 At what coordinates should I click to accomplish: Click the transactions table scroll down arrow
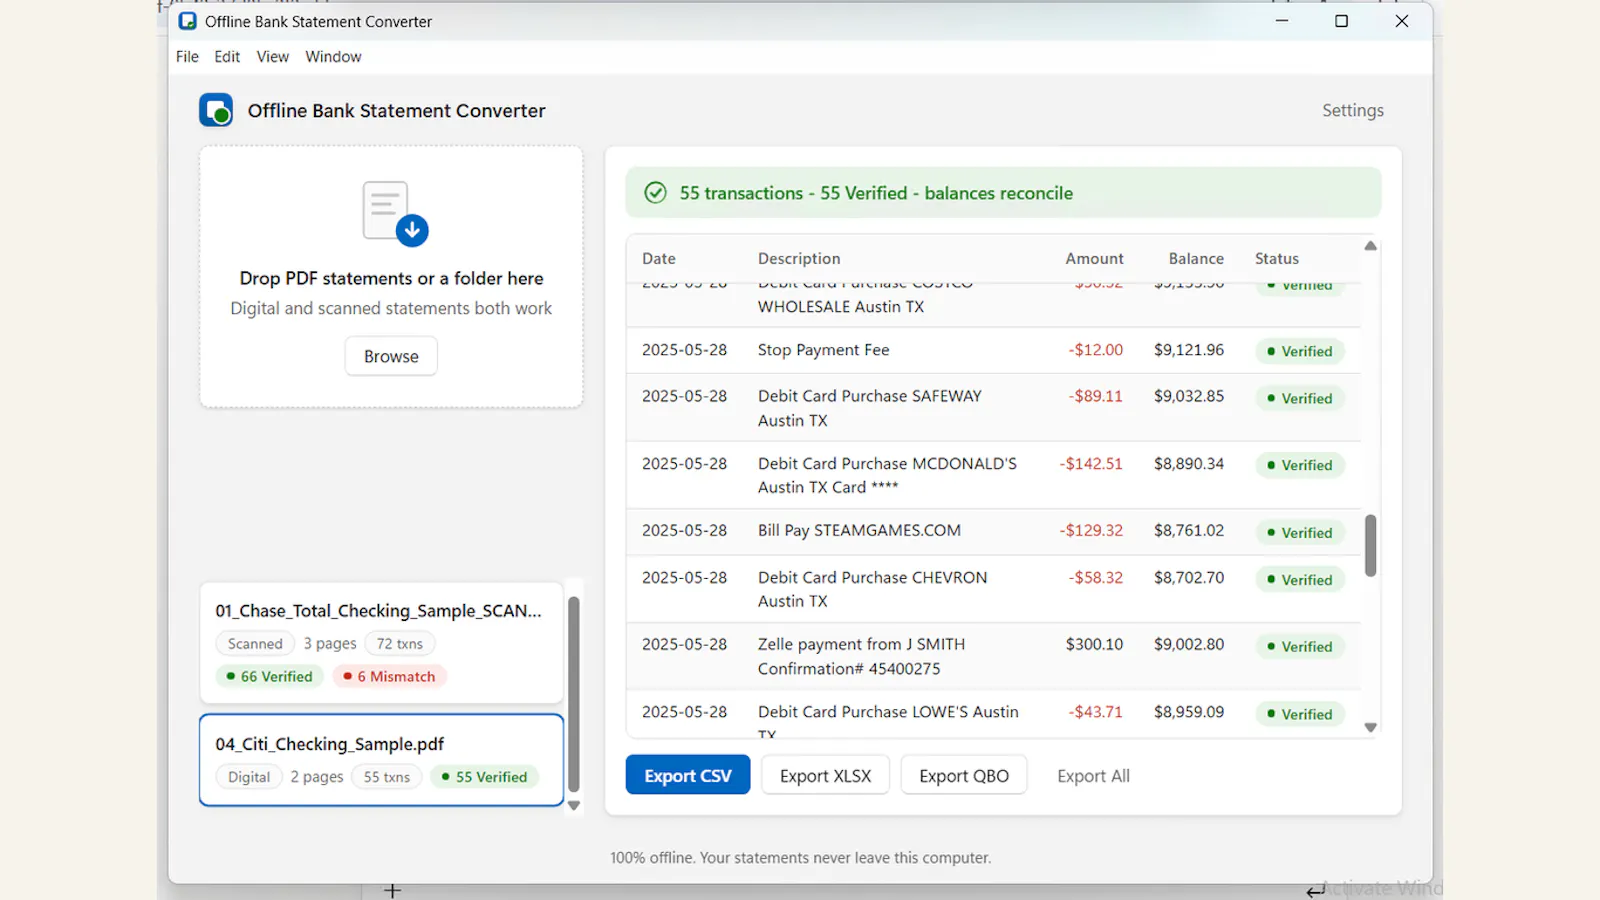pyautogui.click(x=1370, y=727)
